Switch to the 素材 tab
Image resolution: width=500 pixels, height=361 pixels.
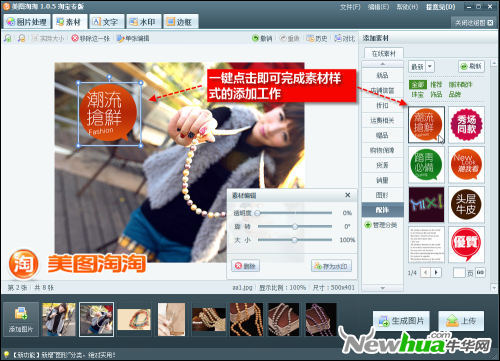70,22
